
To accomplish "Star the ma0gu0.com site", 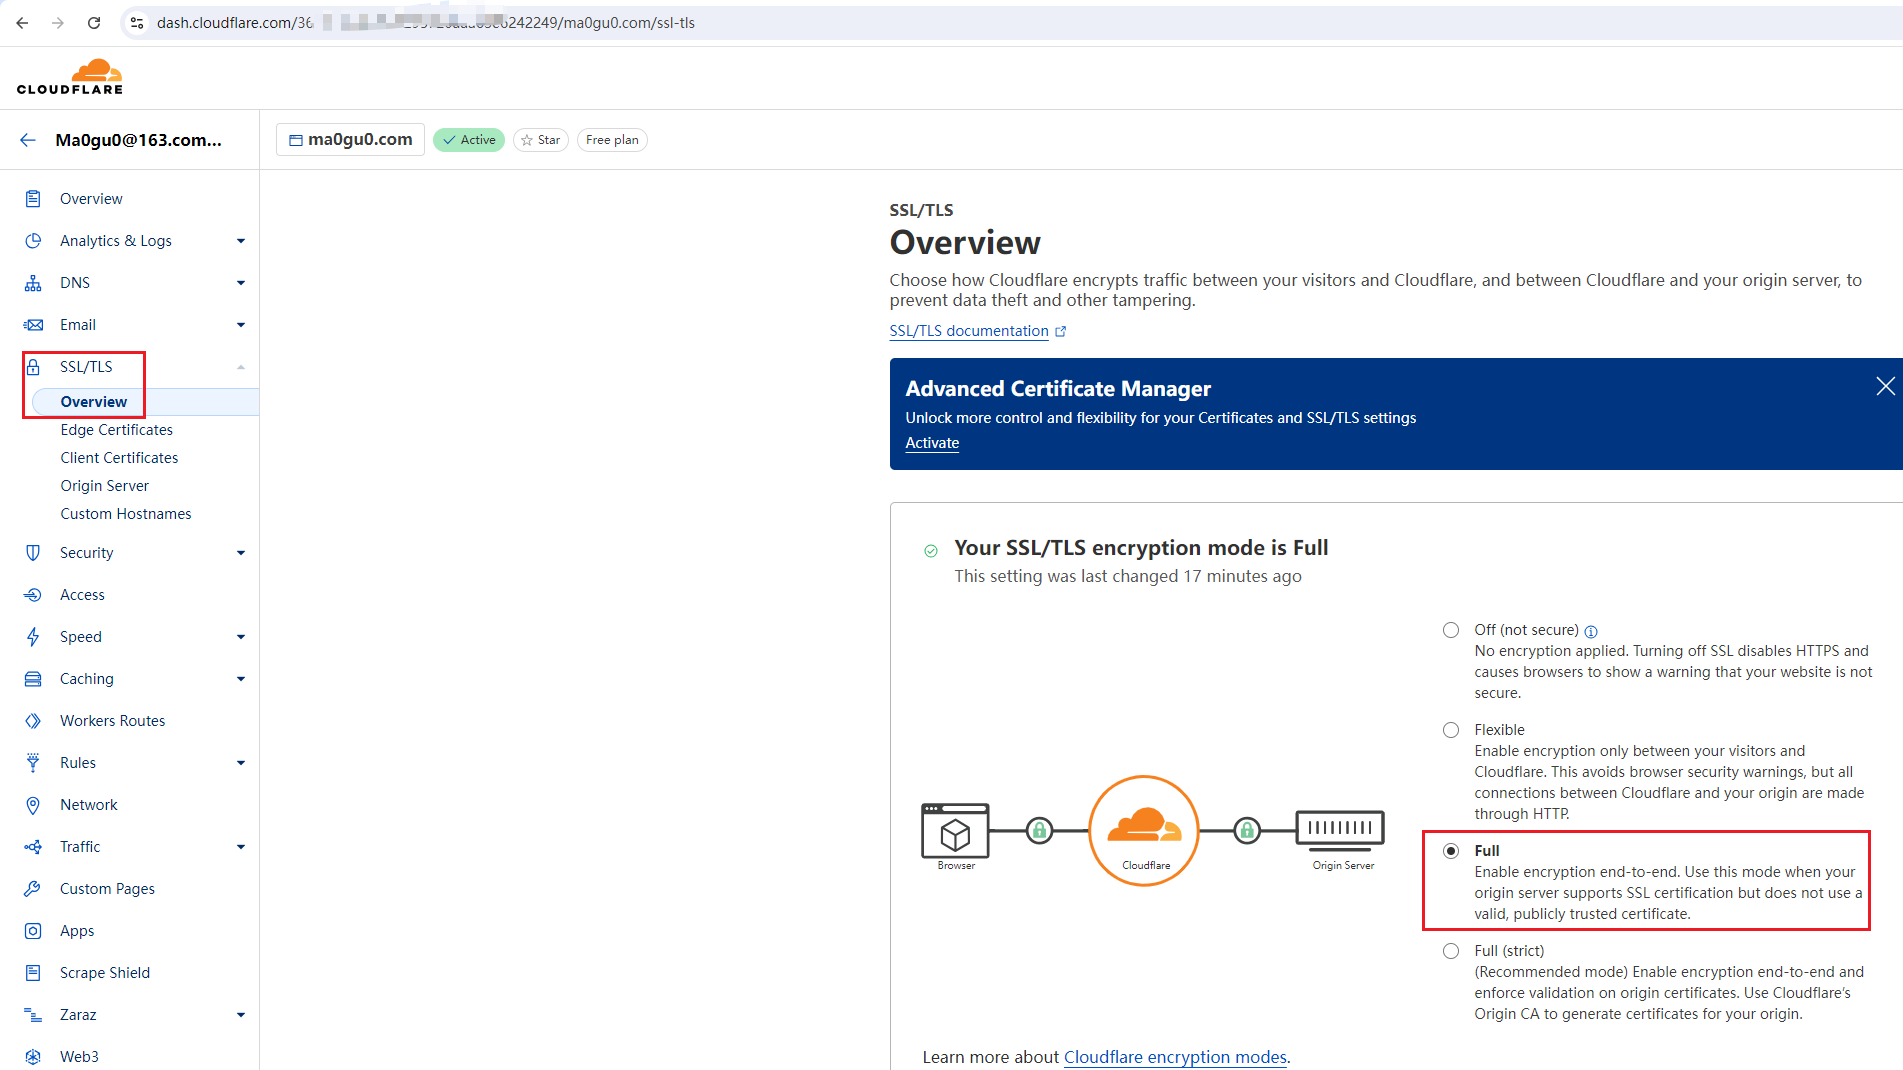I will [x=541, y=140].
